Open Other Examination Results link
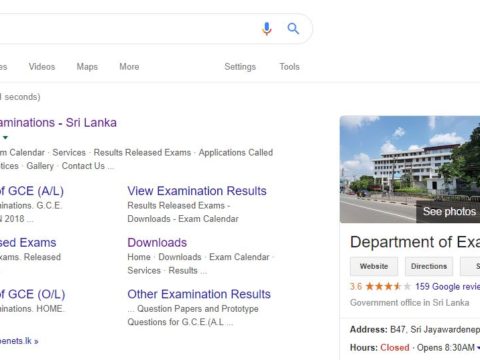 pyautogui.click(x=199, y=294)
